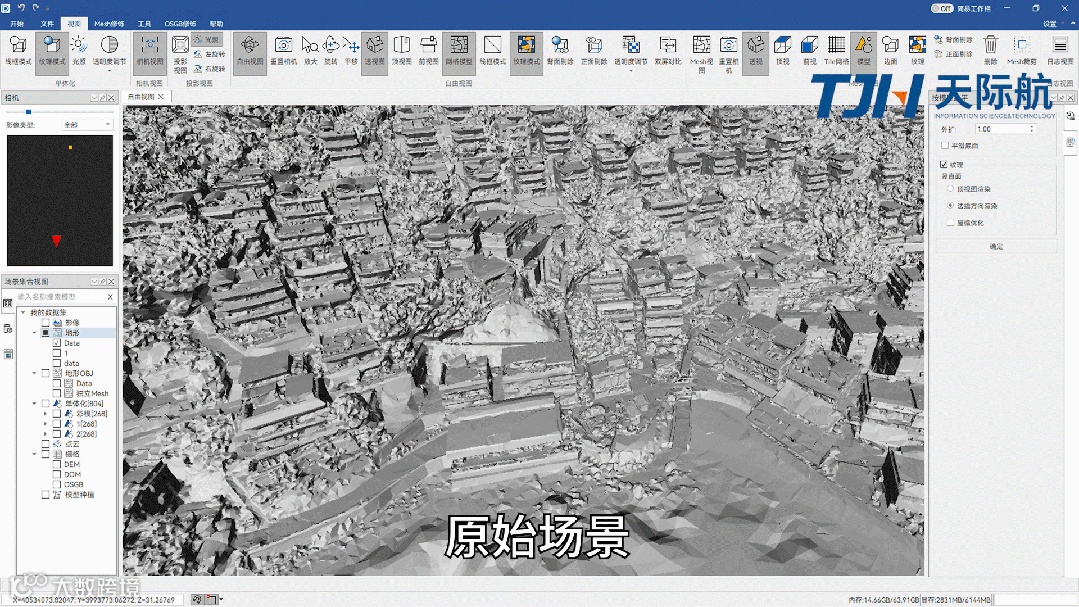Screen dimensions: 1079x607
Task: Expand the 1[268] tree node
Action: [x=45, y=423]
